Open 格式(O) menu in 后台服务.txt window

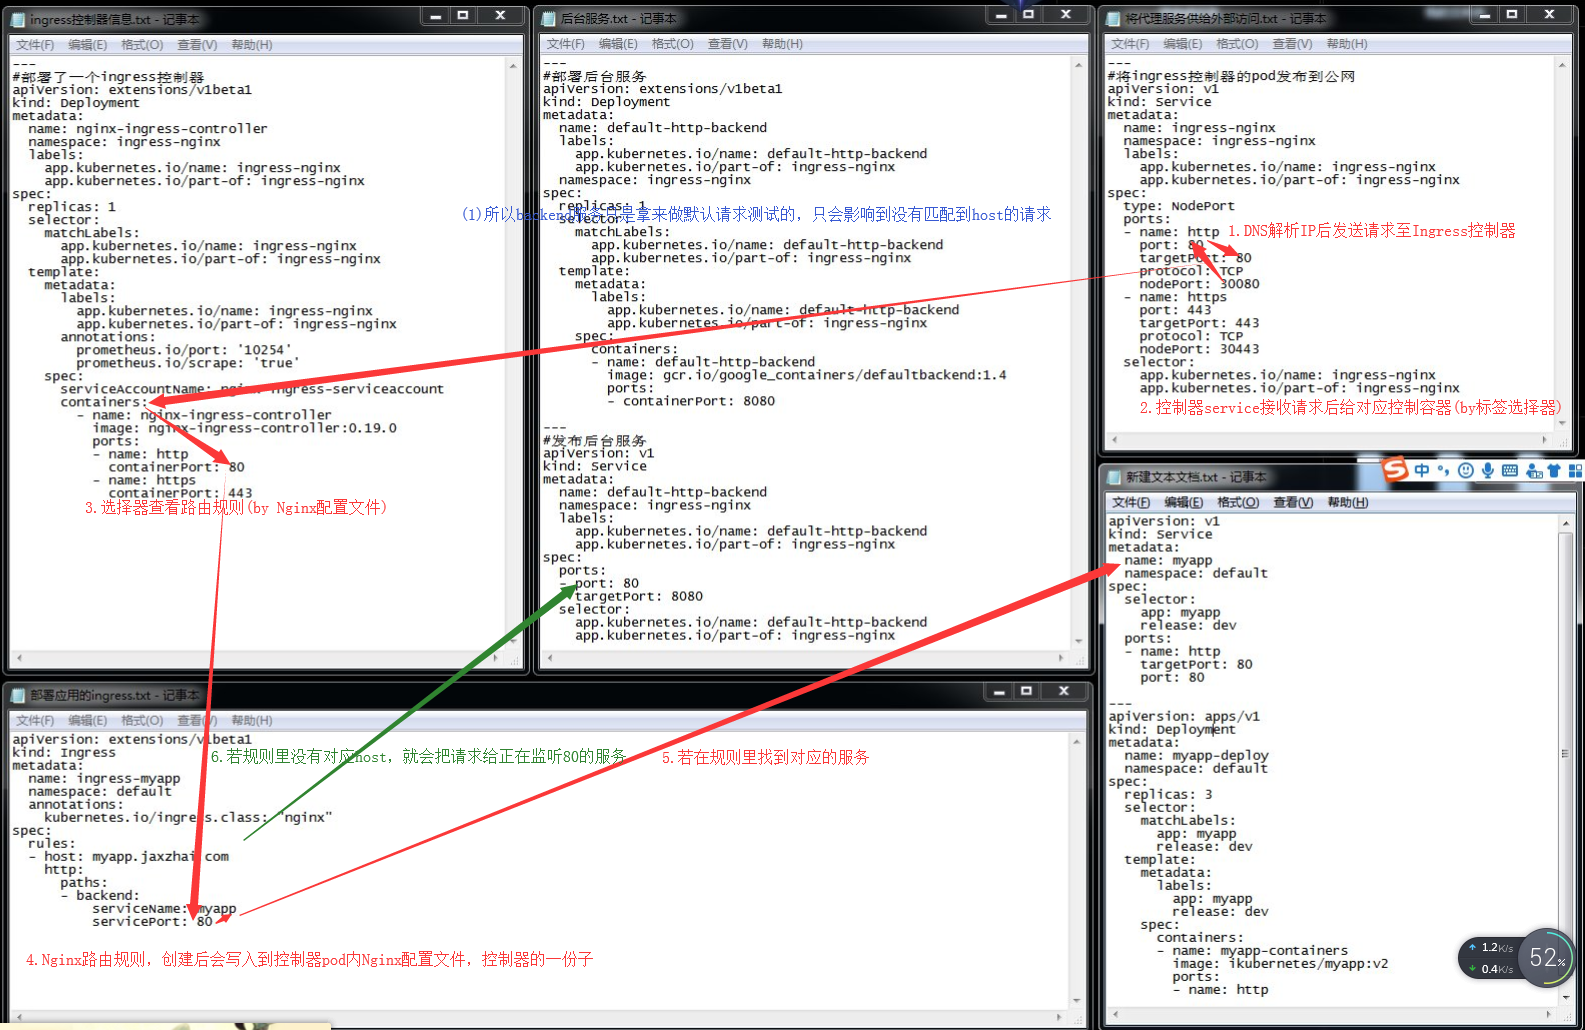673,44
